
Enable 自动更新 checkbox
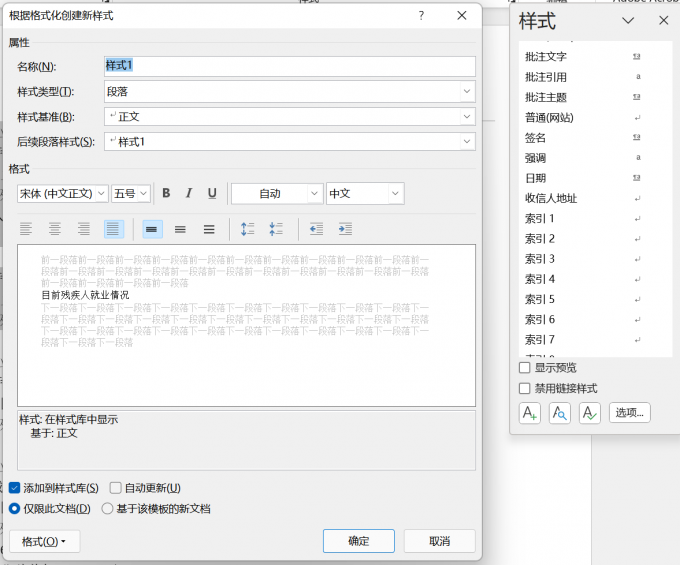pos(115,488)
